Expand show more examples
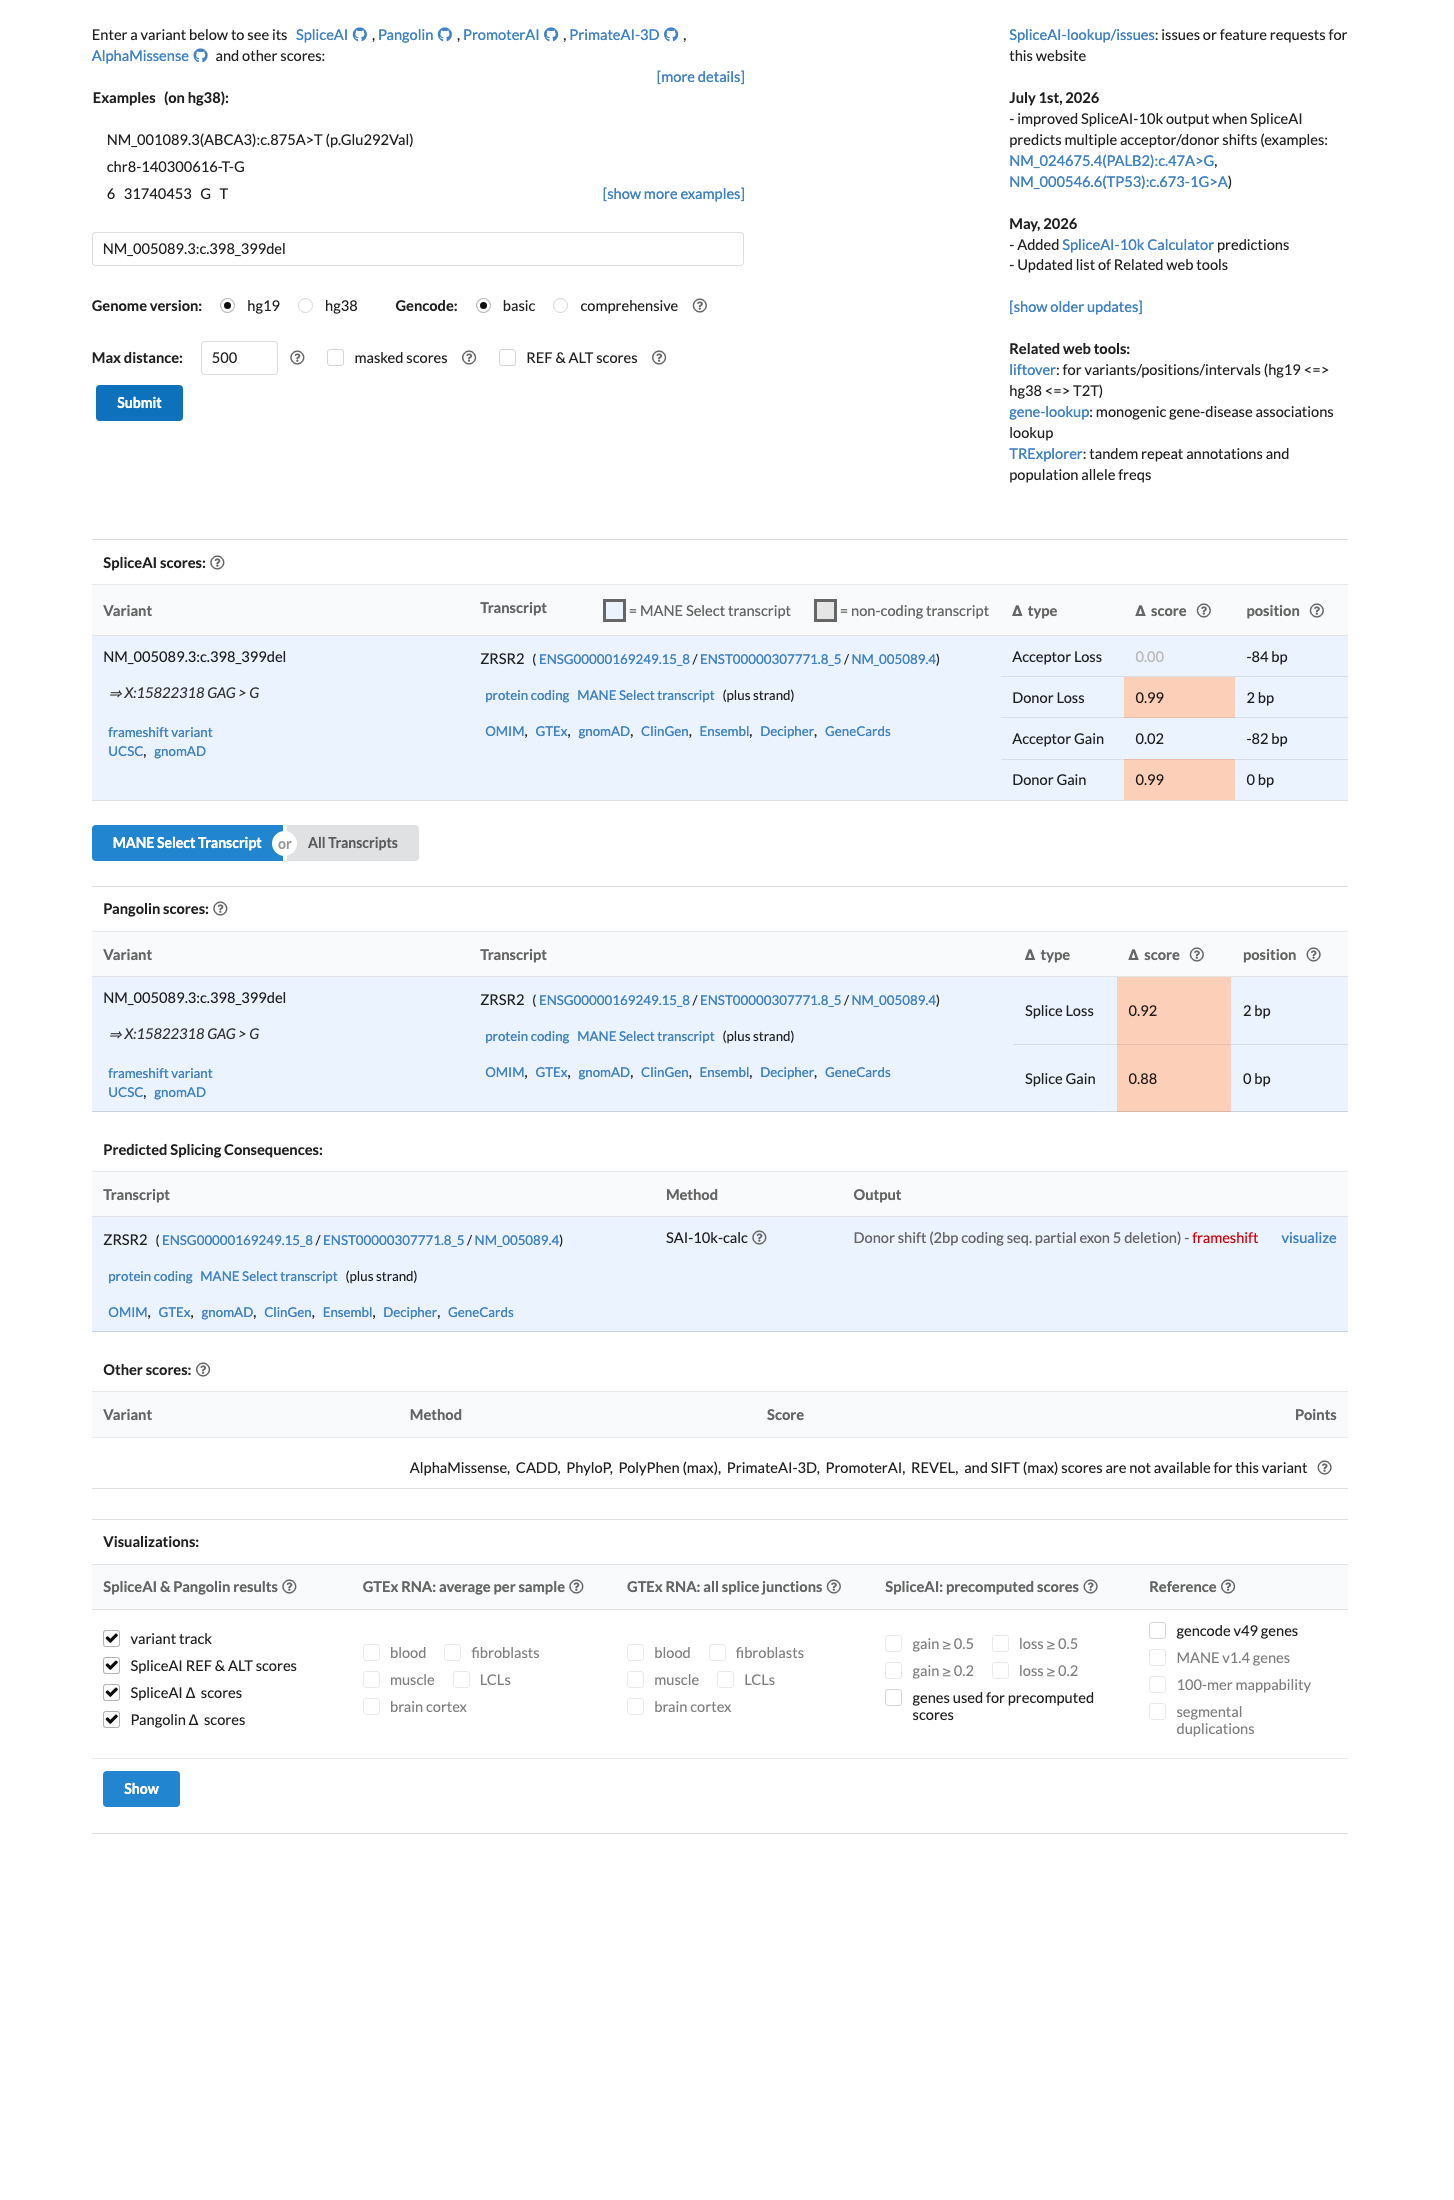Image resolution: width=1454 pixels, height=2200 pixels. (673, 194)
